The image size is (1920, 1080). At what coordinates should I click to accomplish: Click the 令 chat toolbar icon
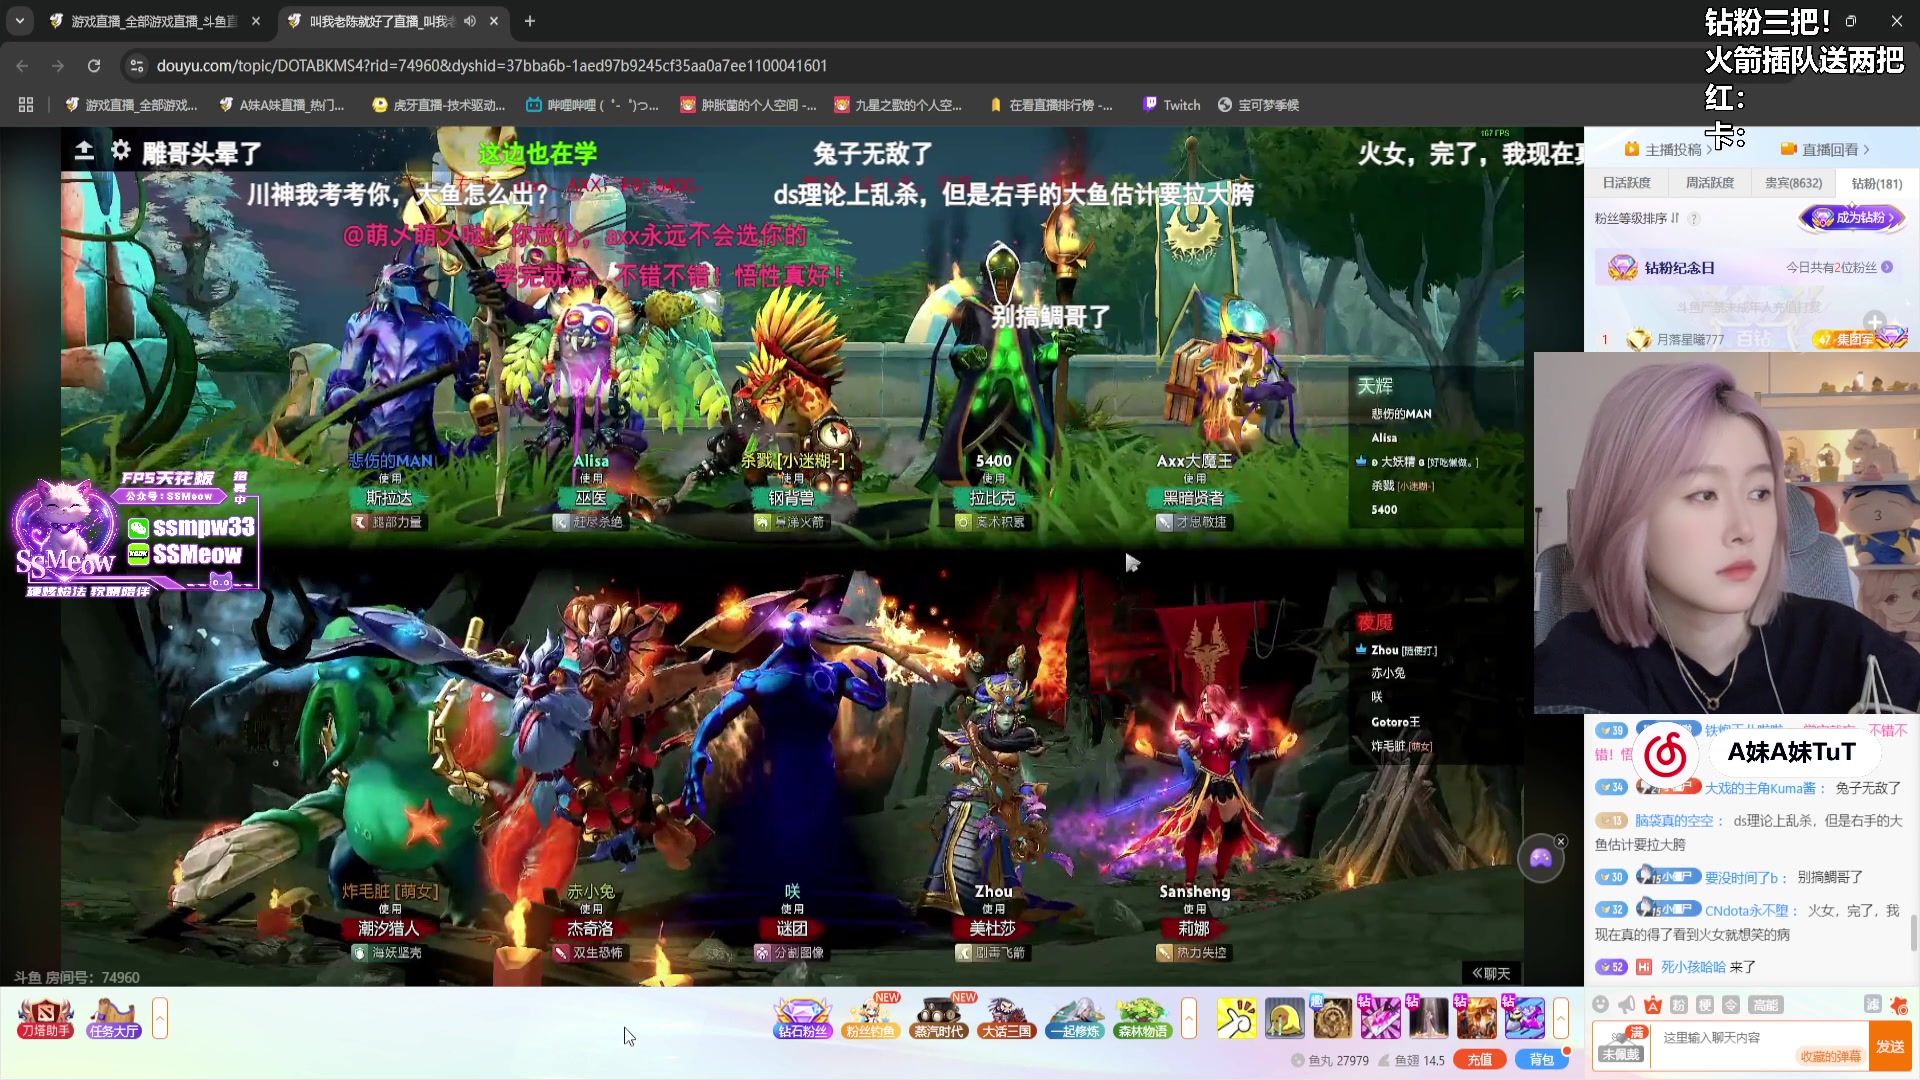[1731, 1004]
